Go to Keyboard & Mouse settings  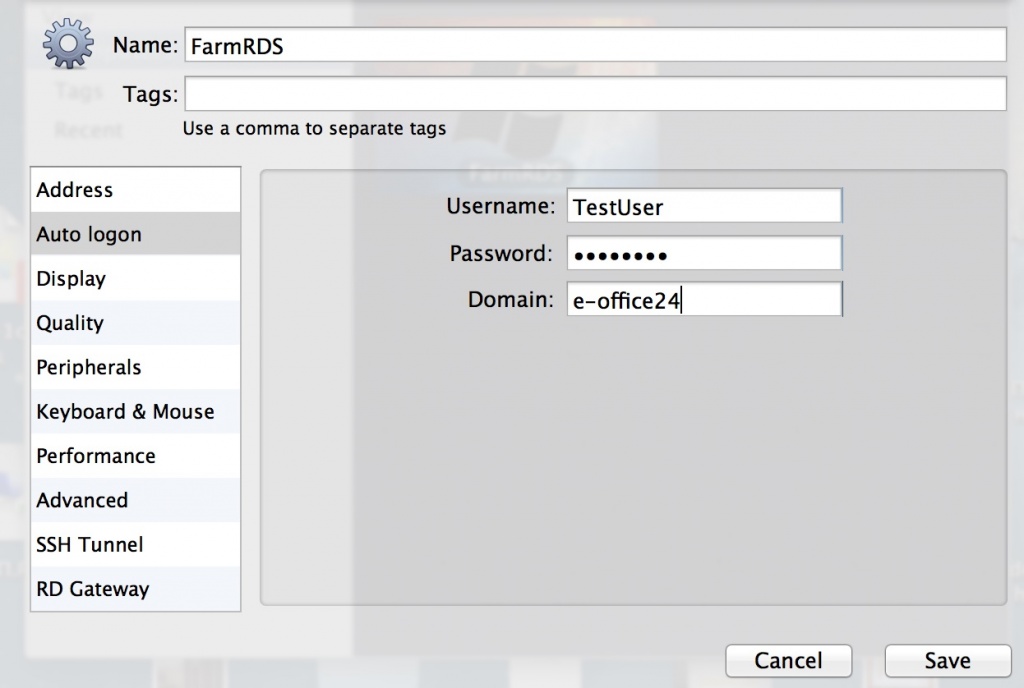click(135, 411)
